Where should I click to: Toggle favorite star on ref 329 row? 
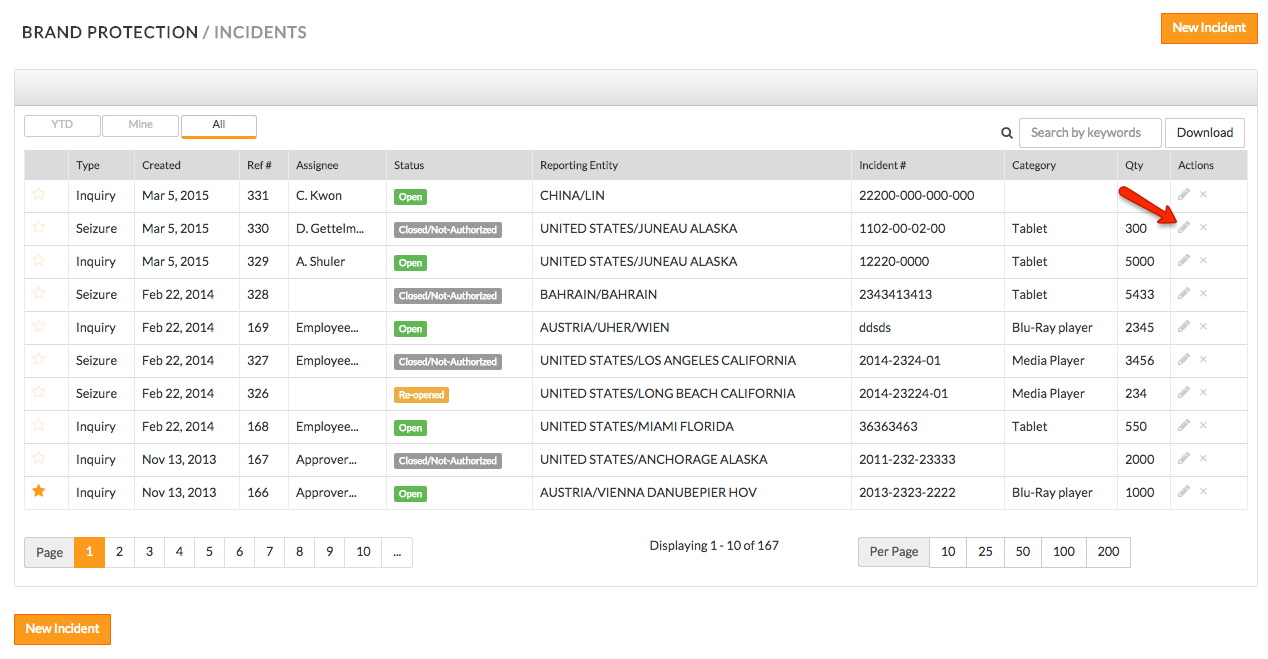pos(39,261)
